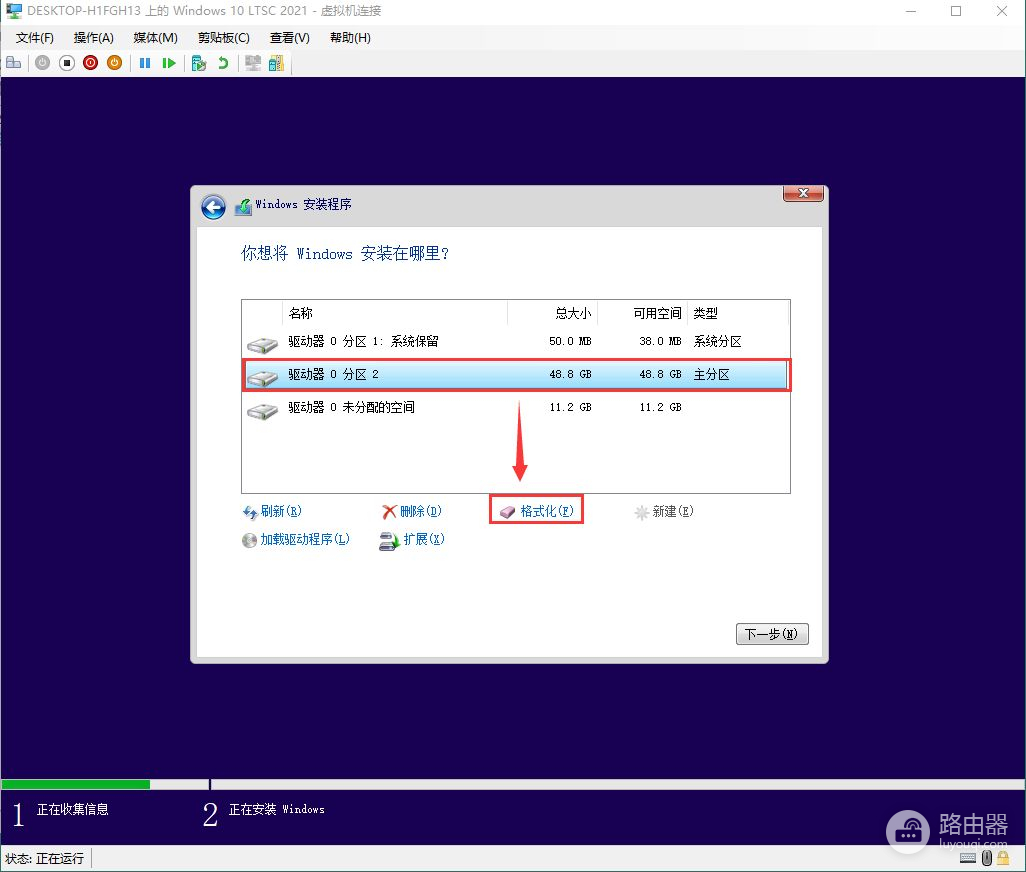The width and height of the screenshot is (1026, 872).
Task: Pause the virtual machine
Action: point(145,63)
